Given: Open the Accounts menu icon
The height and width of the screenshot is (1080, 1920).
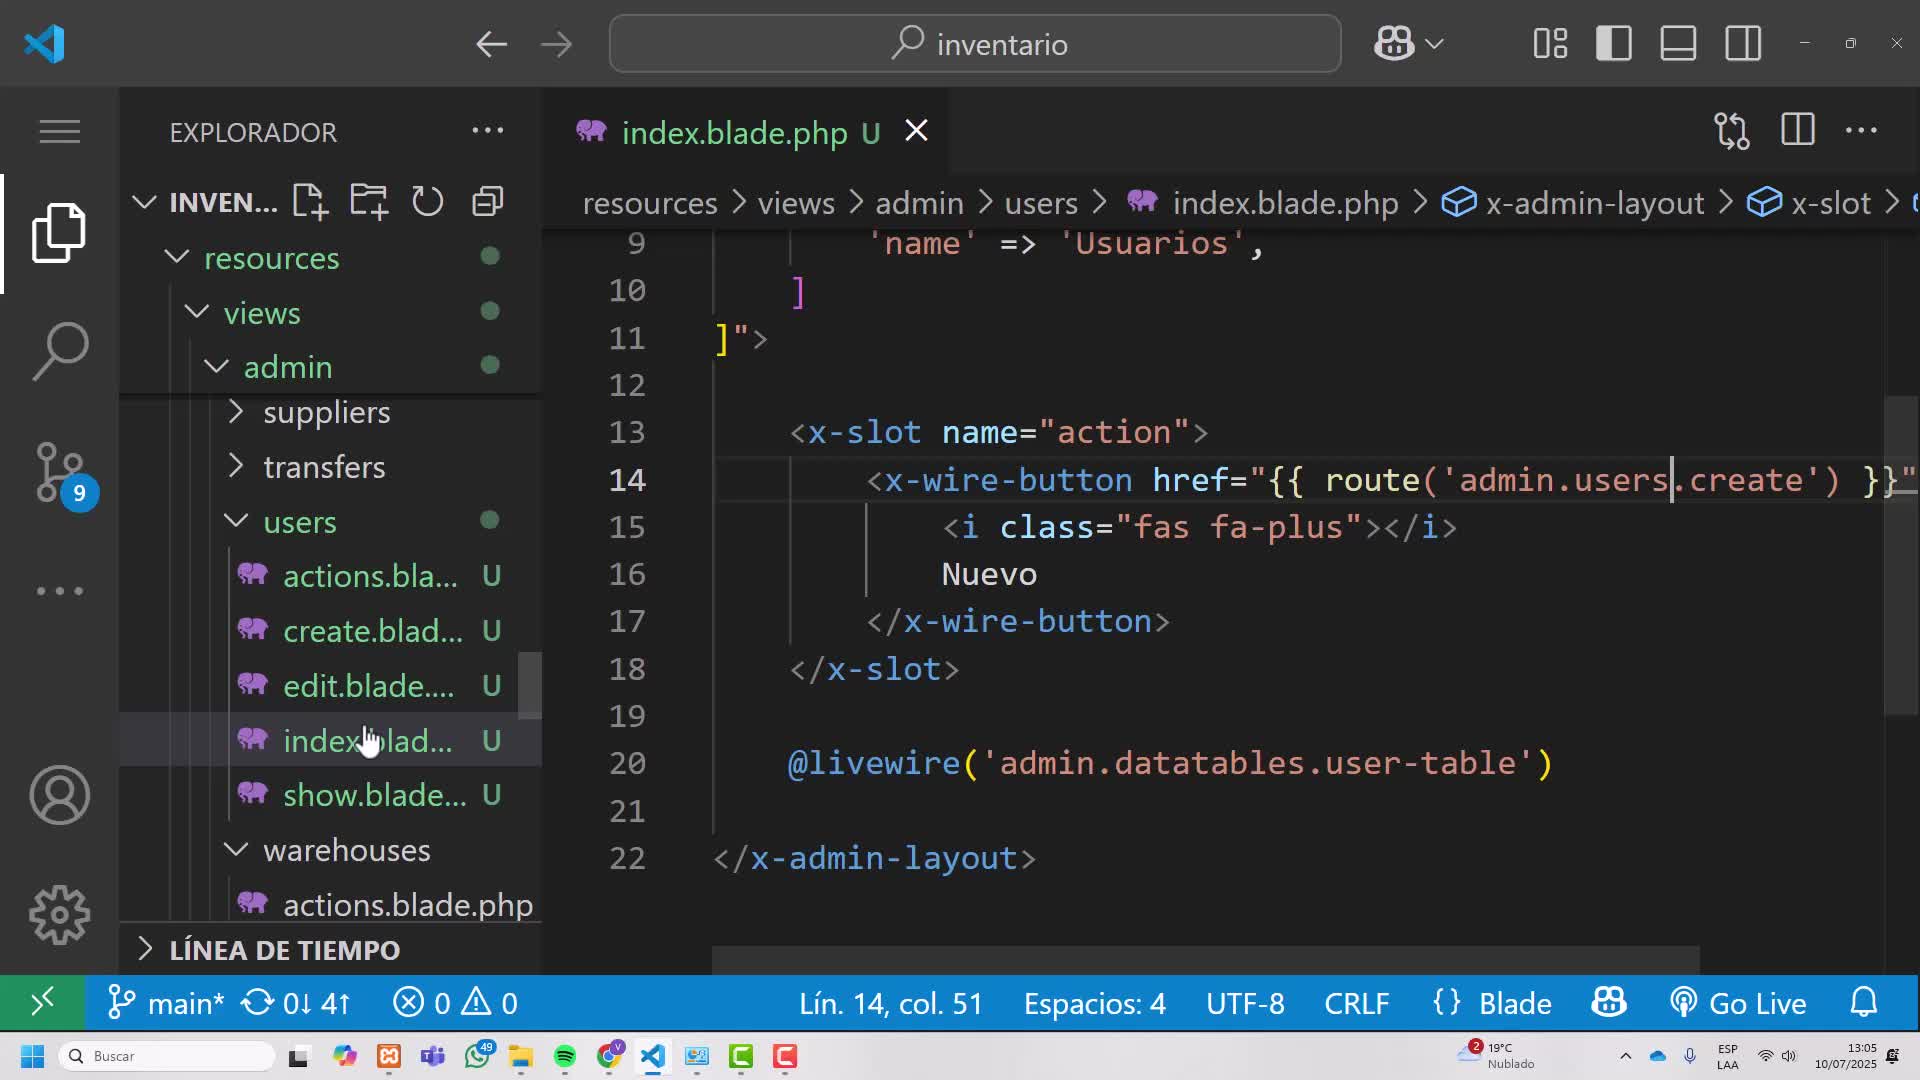Looking at the screenshot, I should coord(59,795).
